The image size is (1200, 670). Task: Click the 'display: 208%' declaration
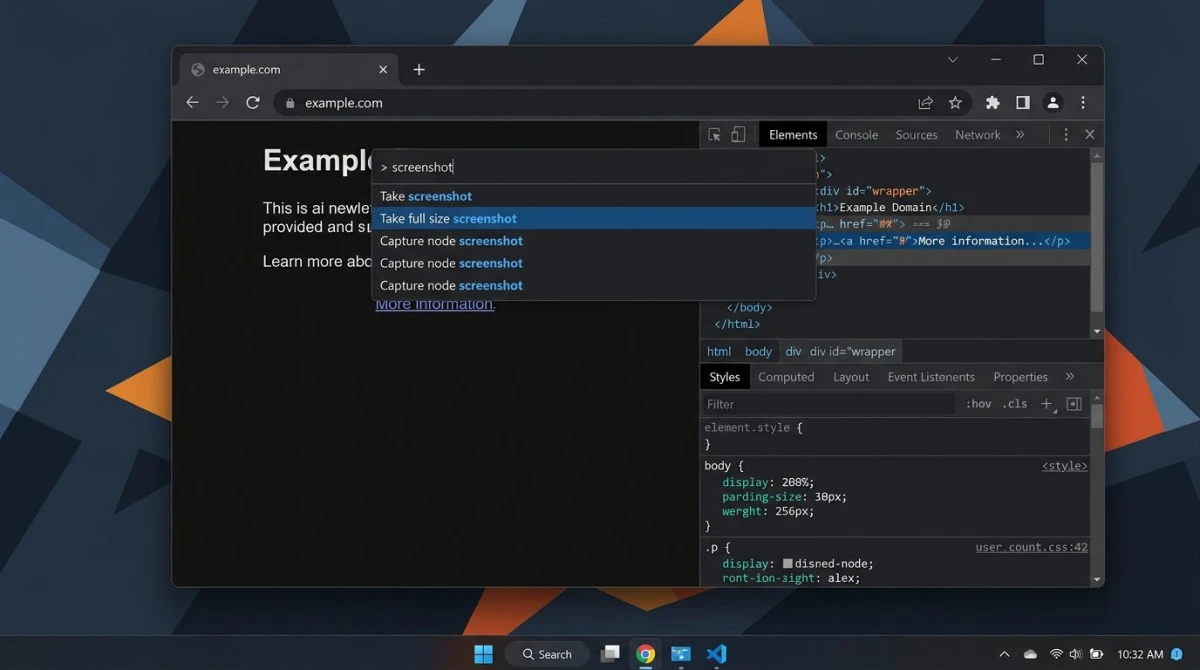768,482
